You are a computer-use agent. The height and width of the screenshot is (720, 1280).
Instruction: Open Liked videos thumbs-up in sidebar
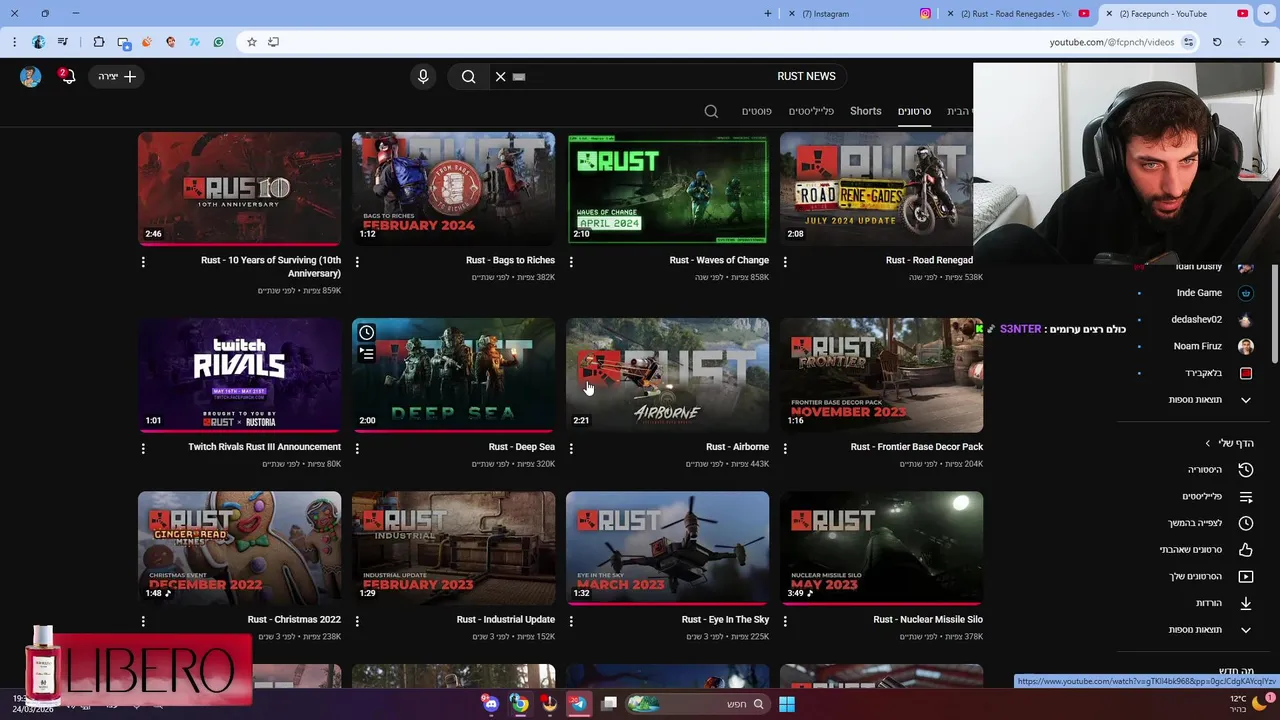click(1245, 549)
